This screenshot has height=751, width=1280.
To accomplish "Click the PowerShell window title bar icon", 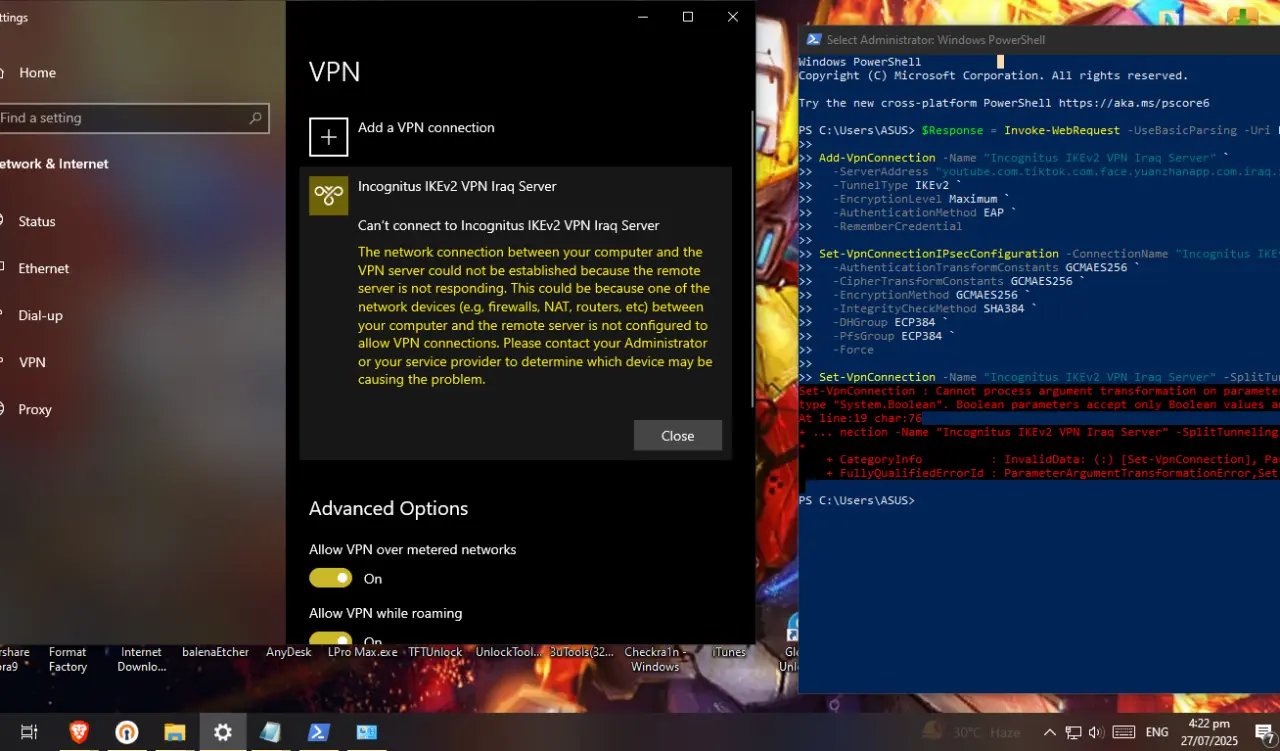I will tap(815, 40).
